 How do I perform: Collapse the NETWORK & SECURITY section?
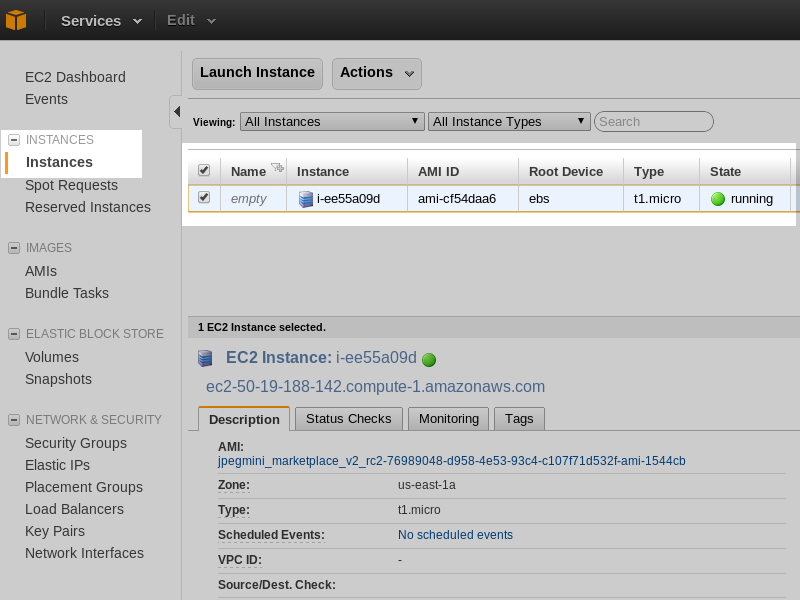coord(14,420)
